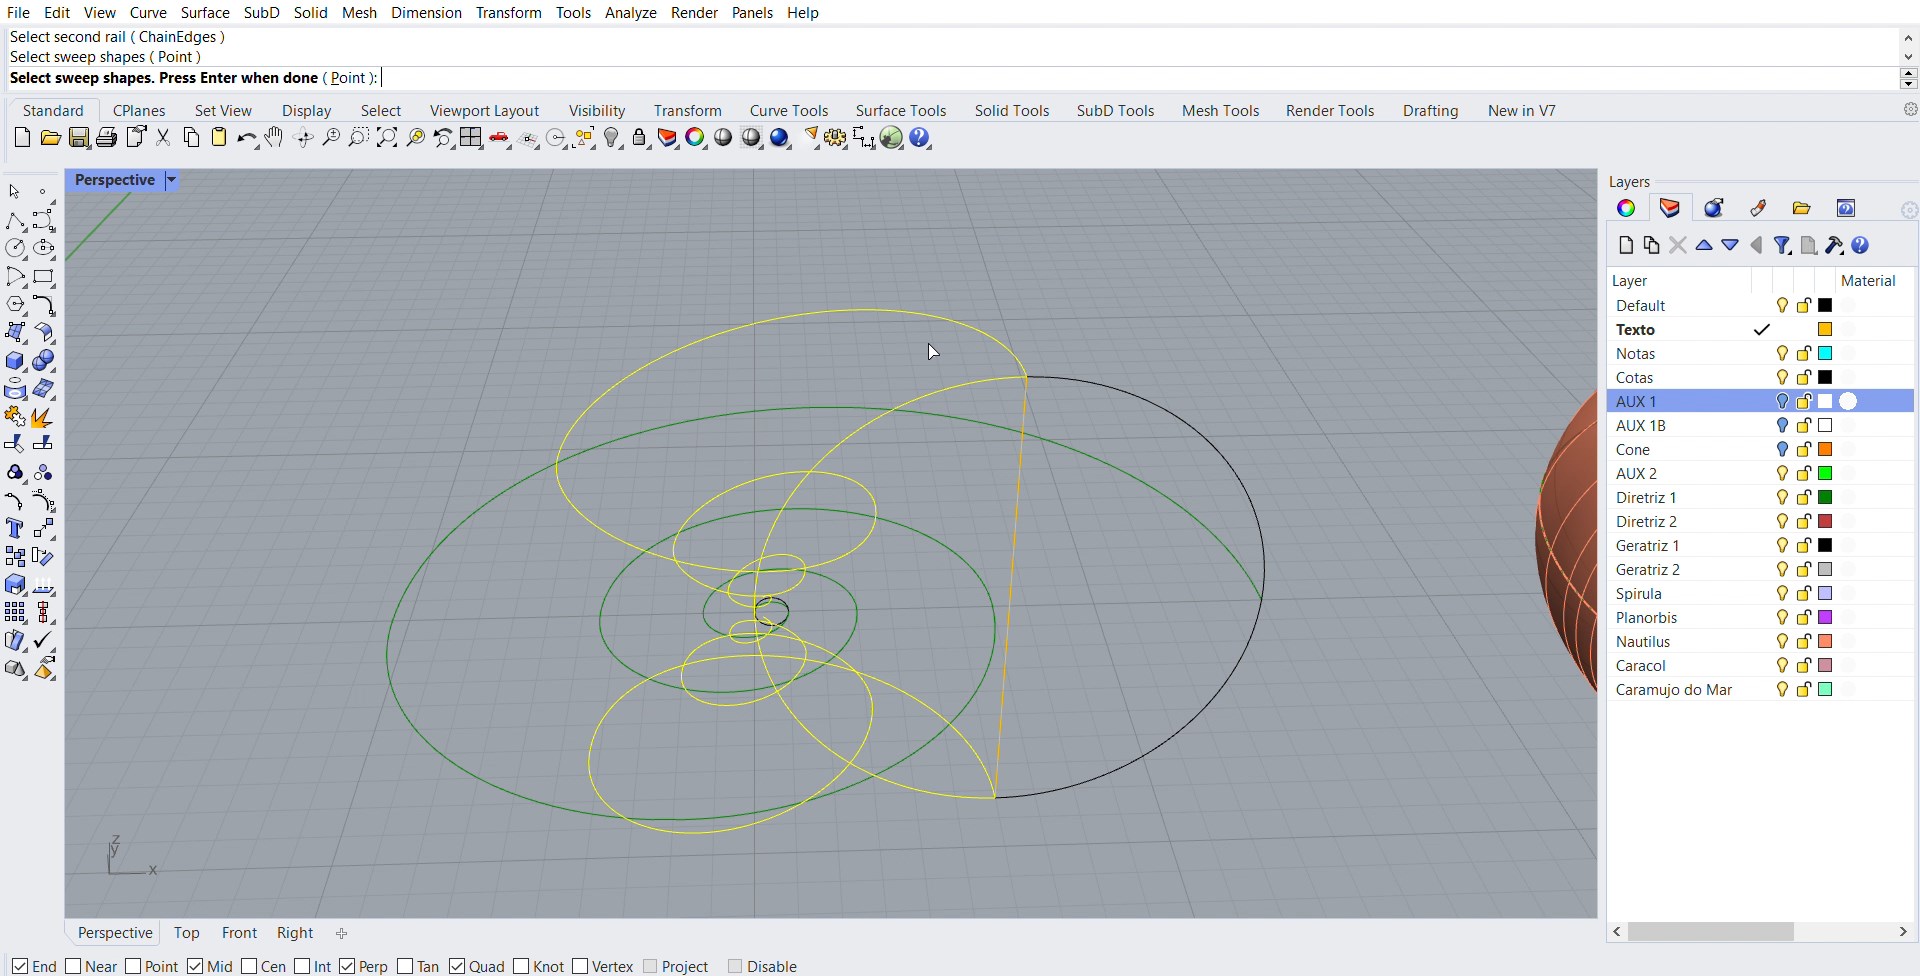The image size is (1920, 976).
Task: Select the Circle tool in left sidebar
Action: pyautogui.click(x=16, y=248)
